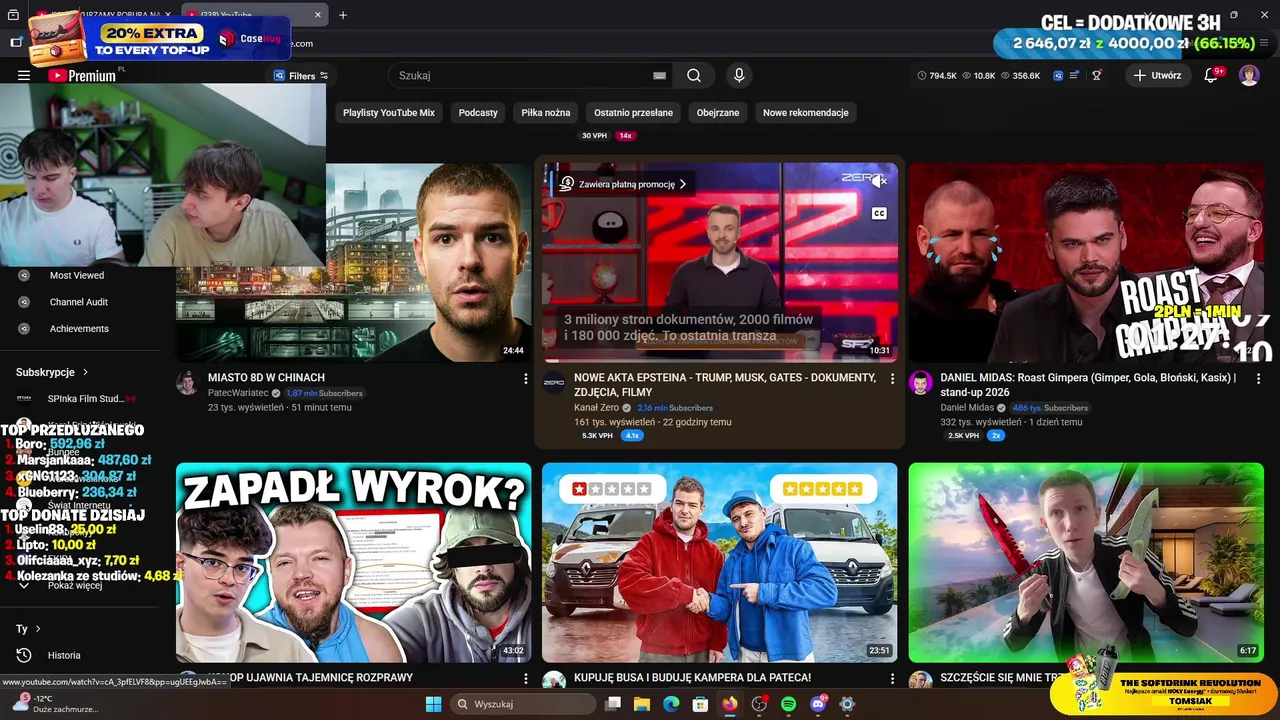Open the Kanał Zero channel name link
This screenshot has height=720, width=1280.
point(597,408)
